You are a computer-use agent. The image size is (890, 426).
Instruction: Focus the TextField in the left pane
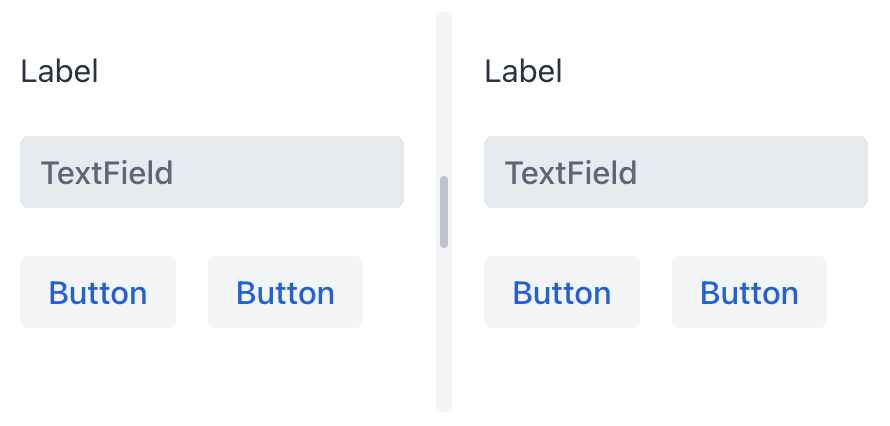click(x=212, y=172)
